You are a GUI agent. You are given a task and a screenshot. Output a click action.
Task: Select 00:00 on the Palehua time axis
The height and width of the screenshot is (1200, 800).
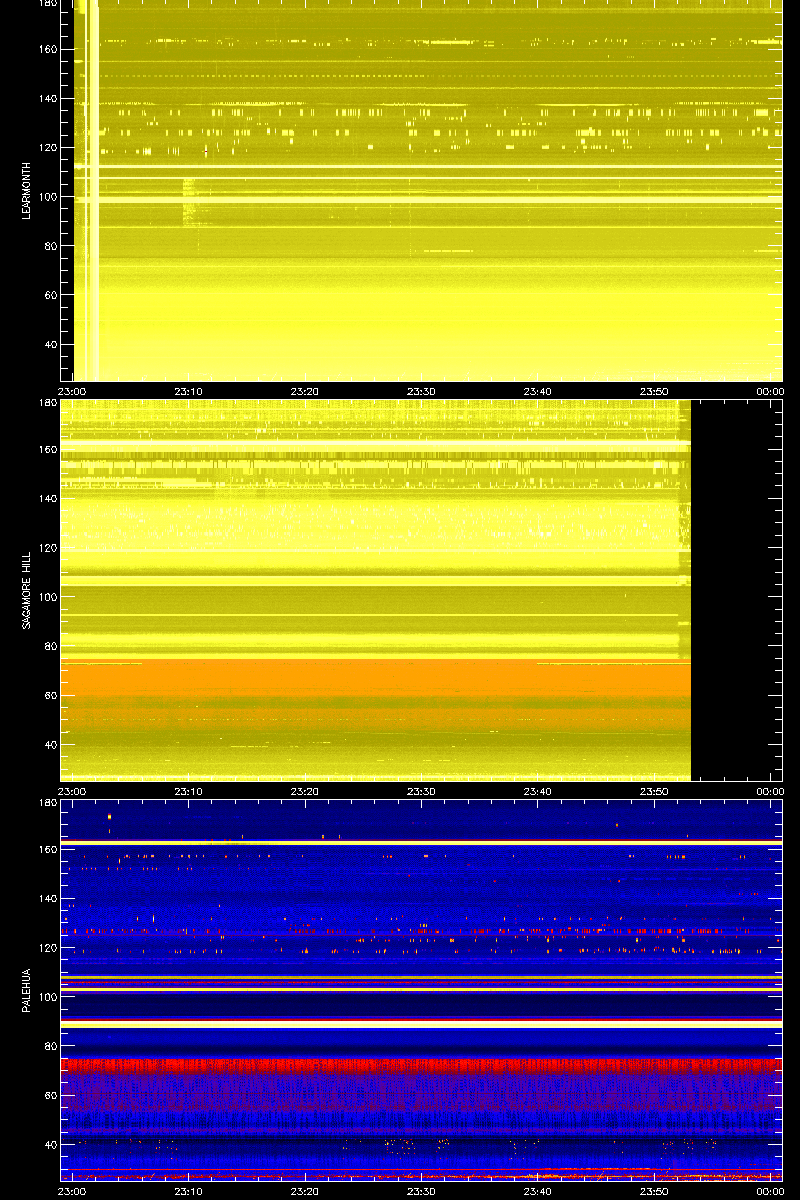pos(770,1191)
